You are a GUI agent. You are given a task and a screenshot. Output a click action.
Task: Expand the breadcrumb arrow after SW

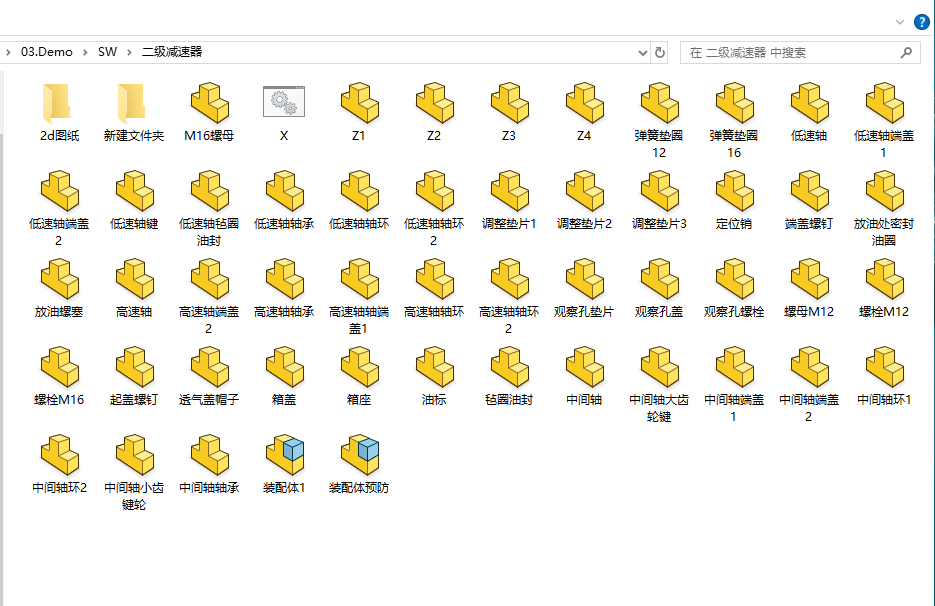click(128, 51)
